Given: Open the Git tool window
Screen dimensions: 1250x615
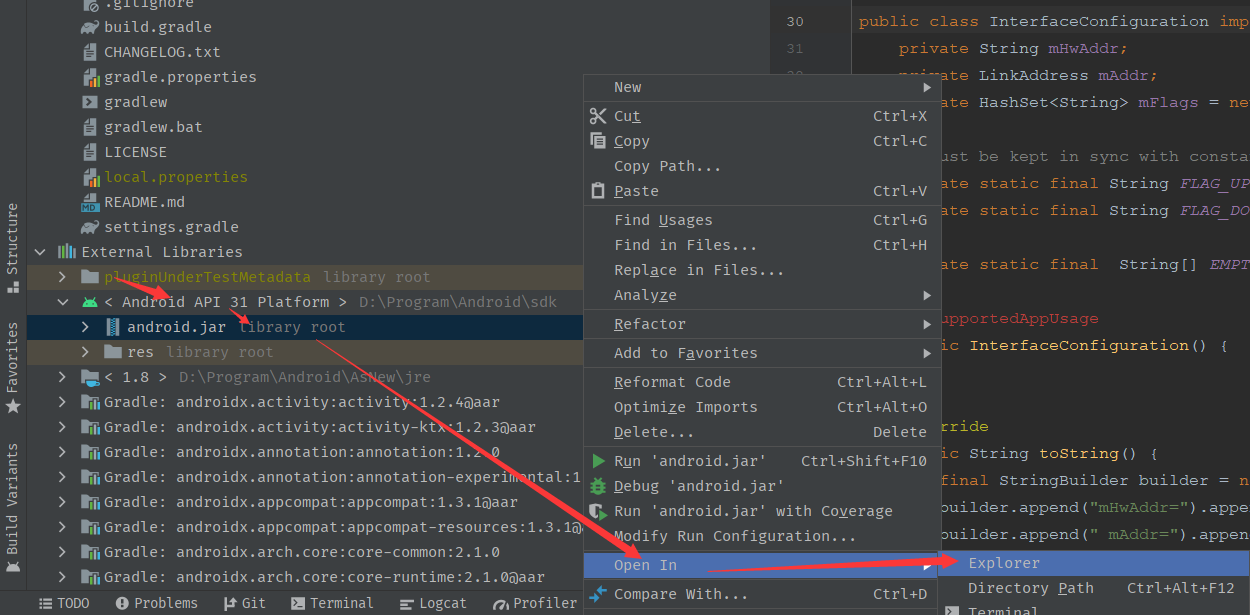Looking at the screenshot, I should (244, 603).
